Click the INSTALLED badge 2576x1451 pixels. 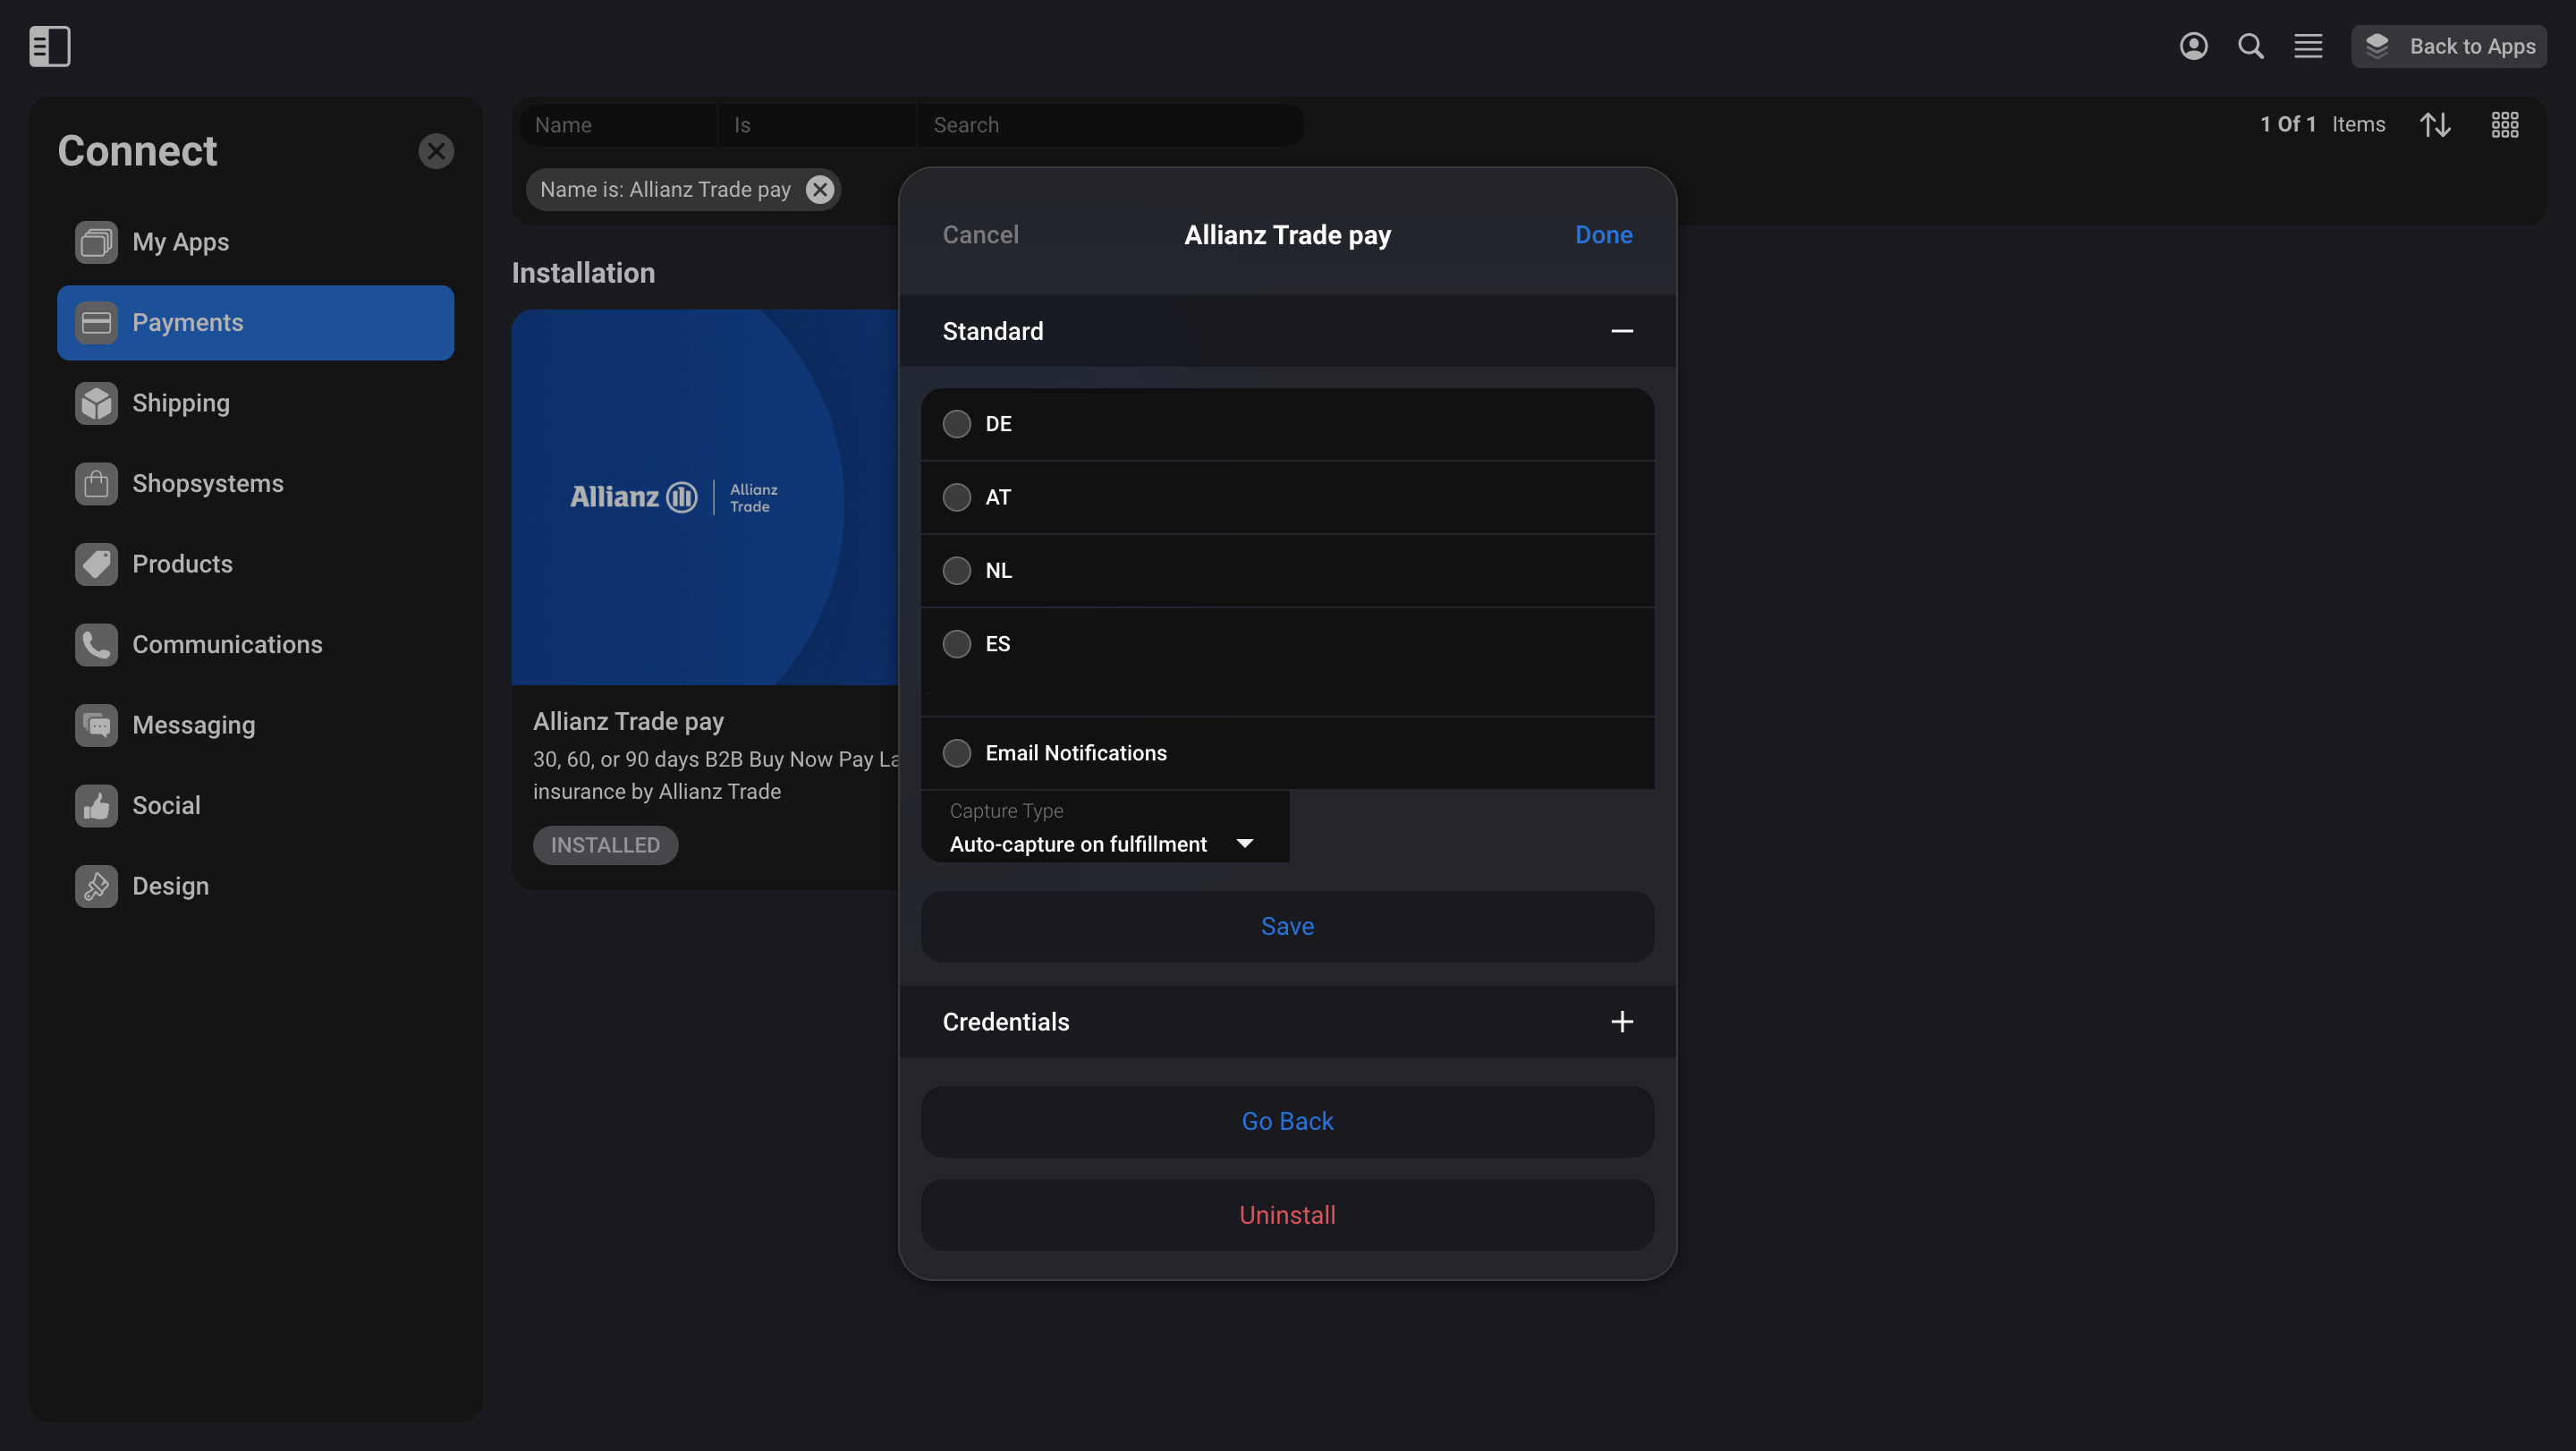pos(605,845)
